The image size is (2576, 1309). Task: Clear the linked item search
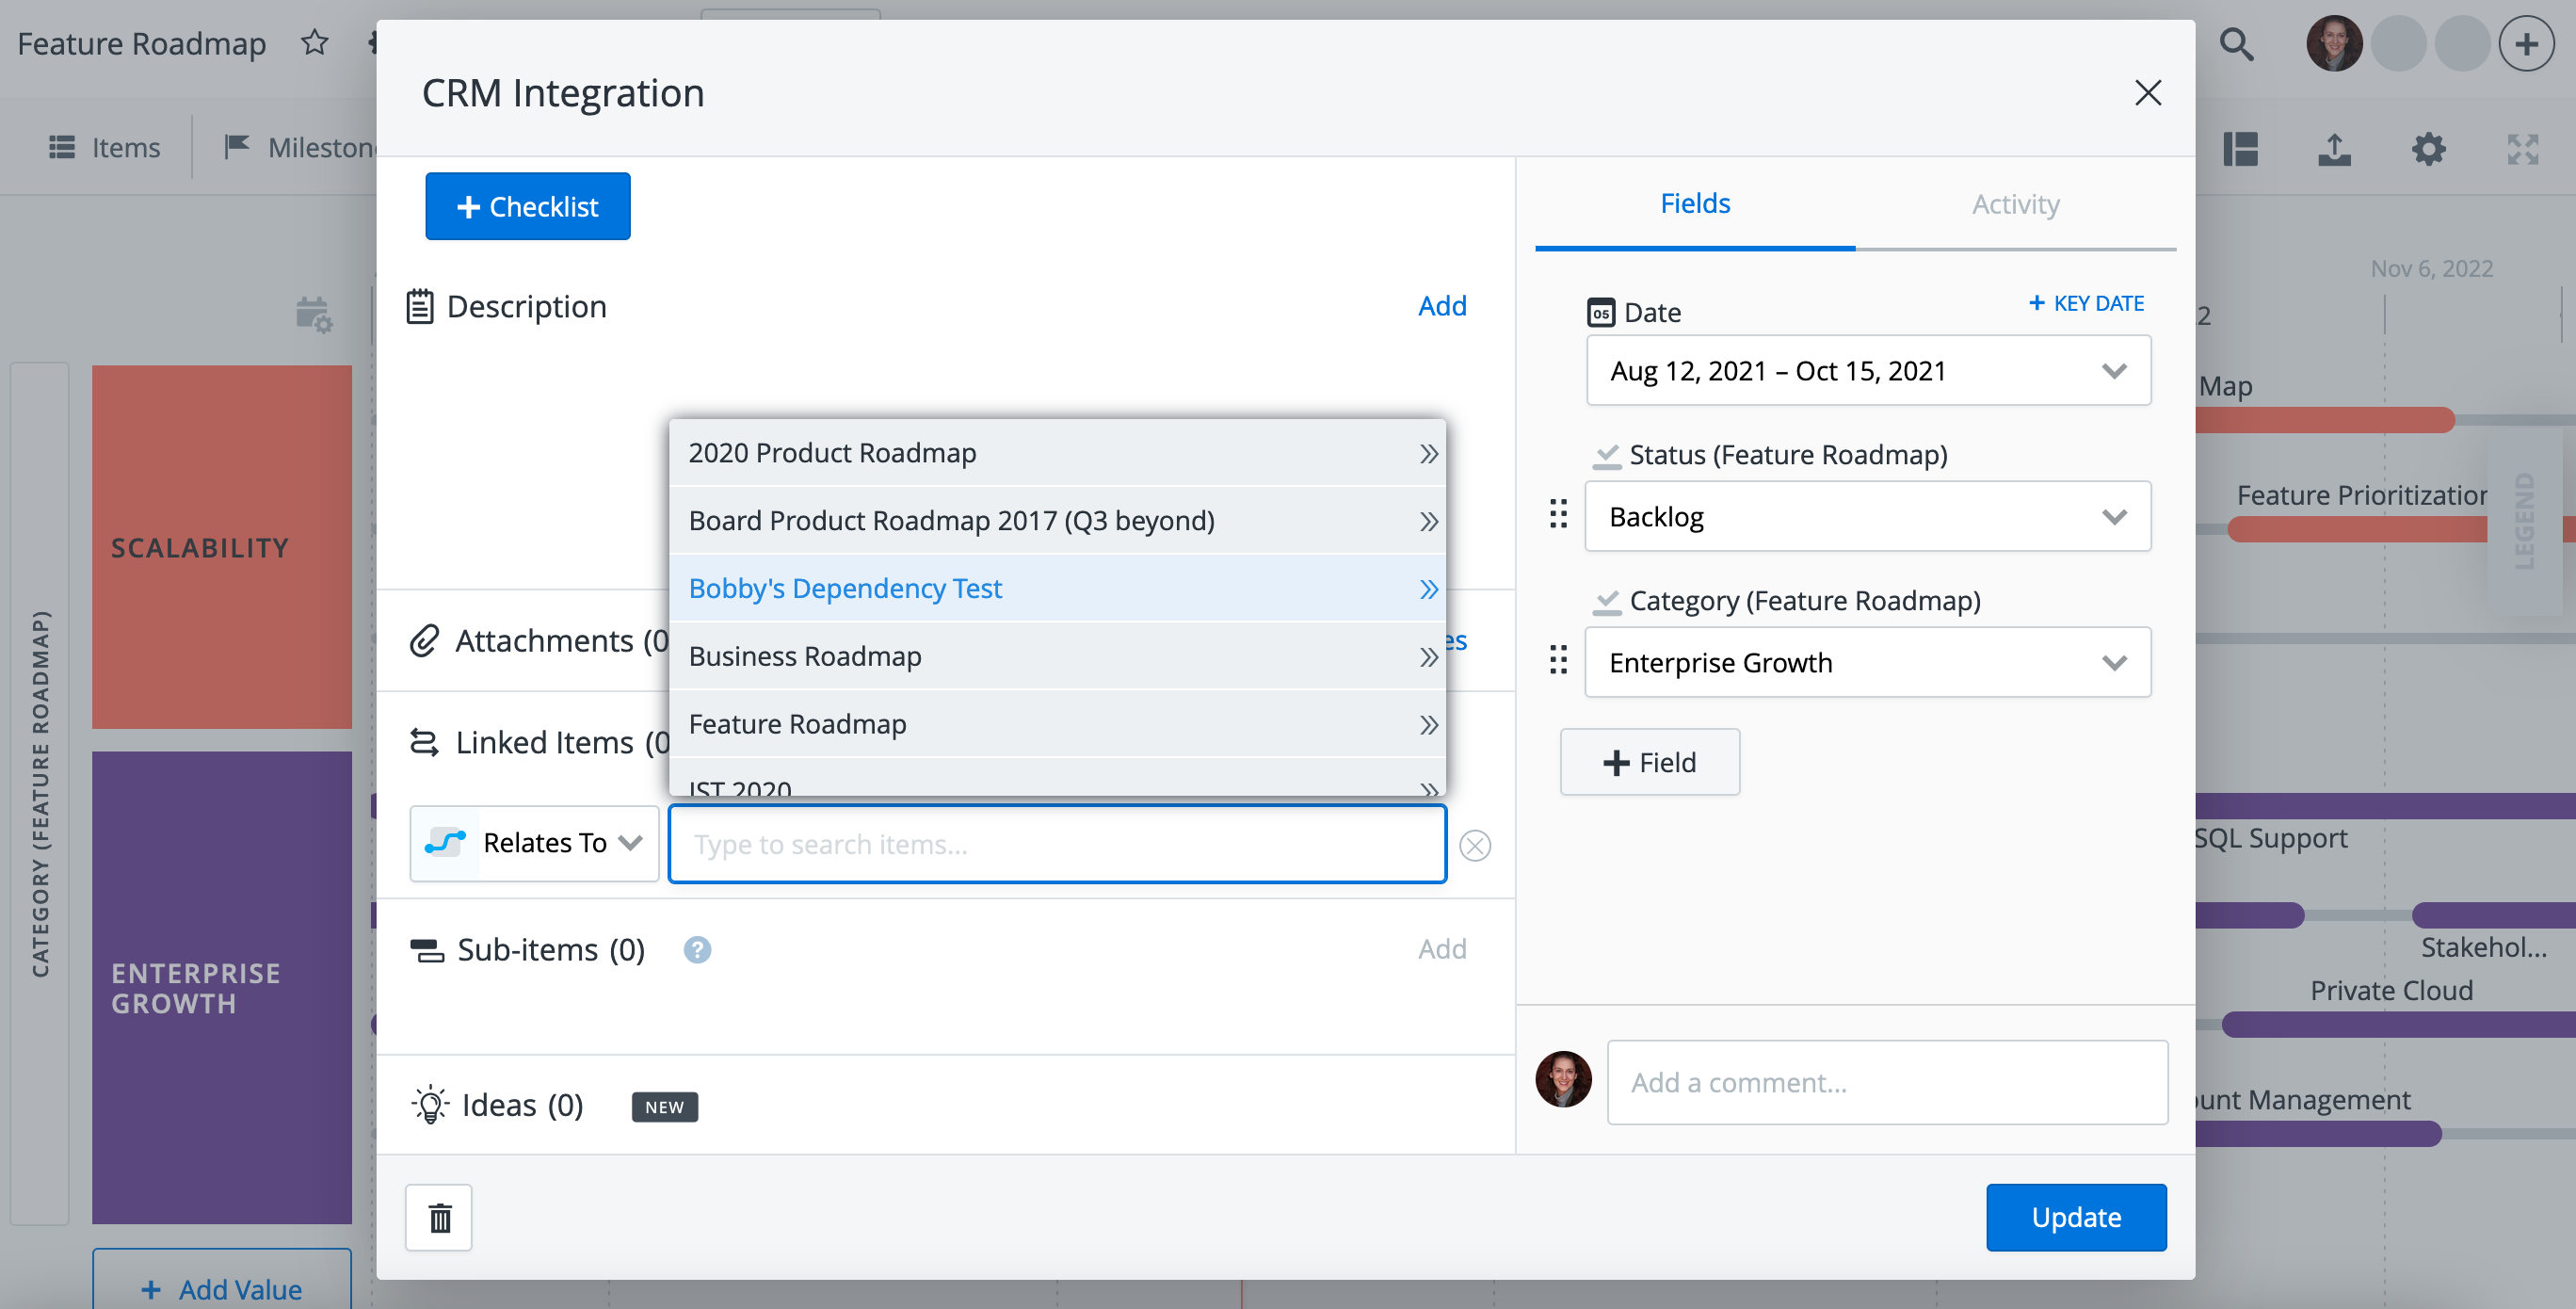1475,845
